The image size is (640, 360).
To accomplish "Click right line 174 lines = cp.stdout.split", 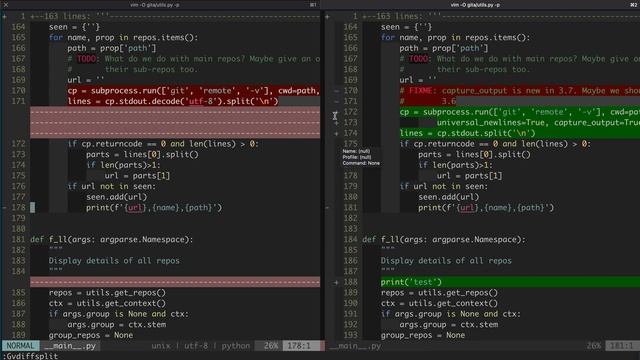I will 467,133.
